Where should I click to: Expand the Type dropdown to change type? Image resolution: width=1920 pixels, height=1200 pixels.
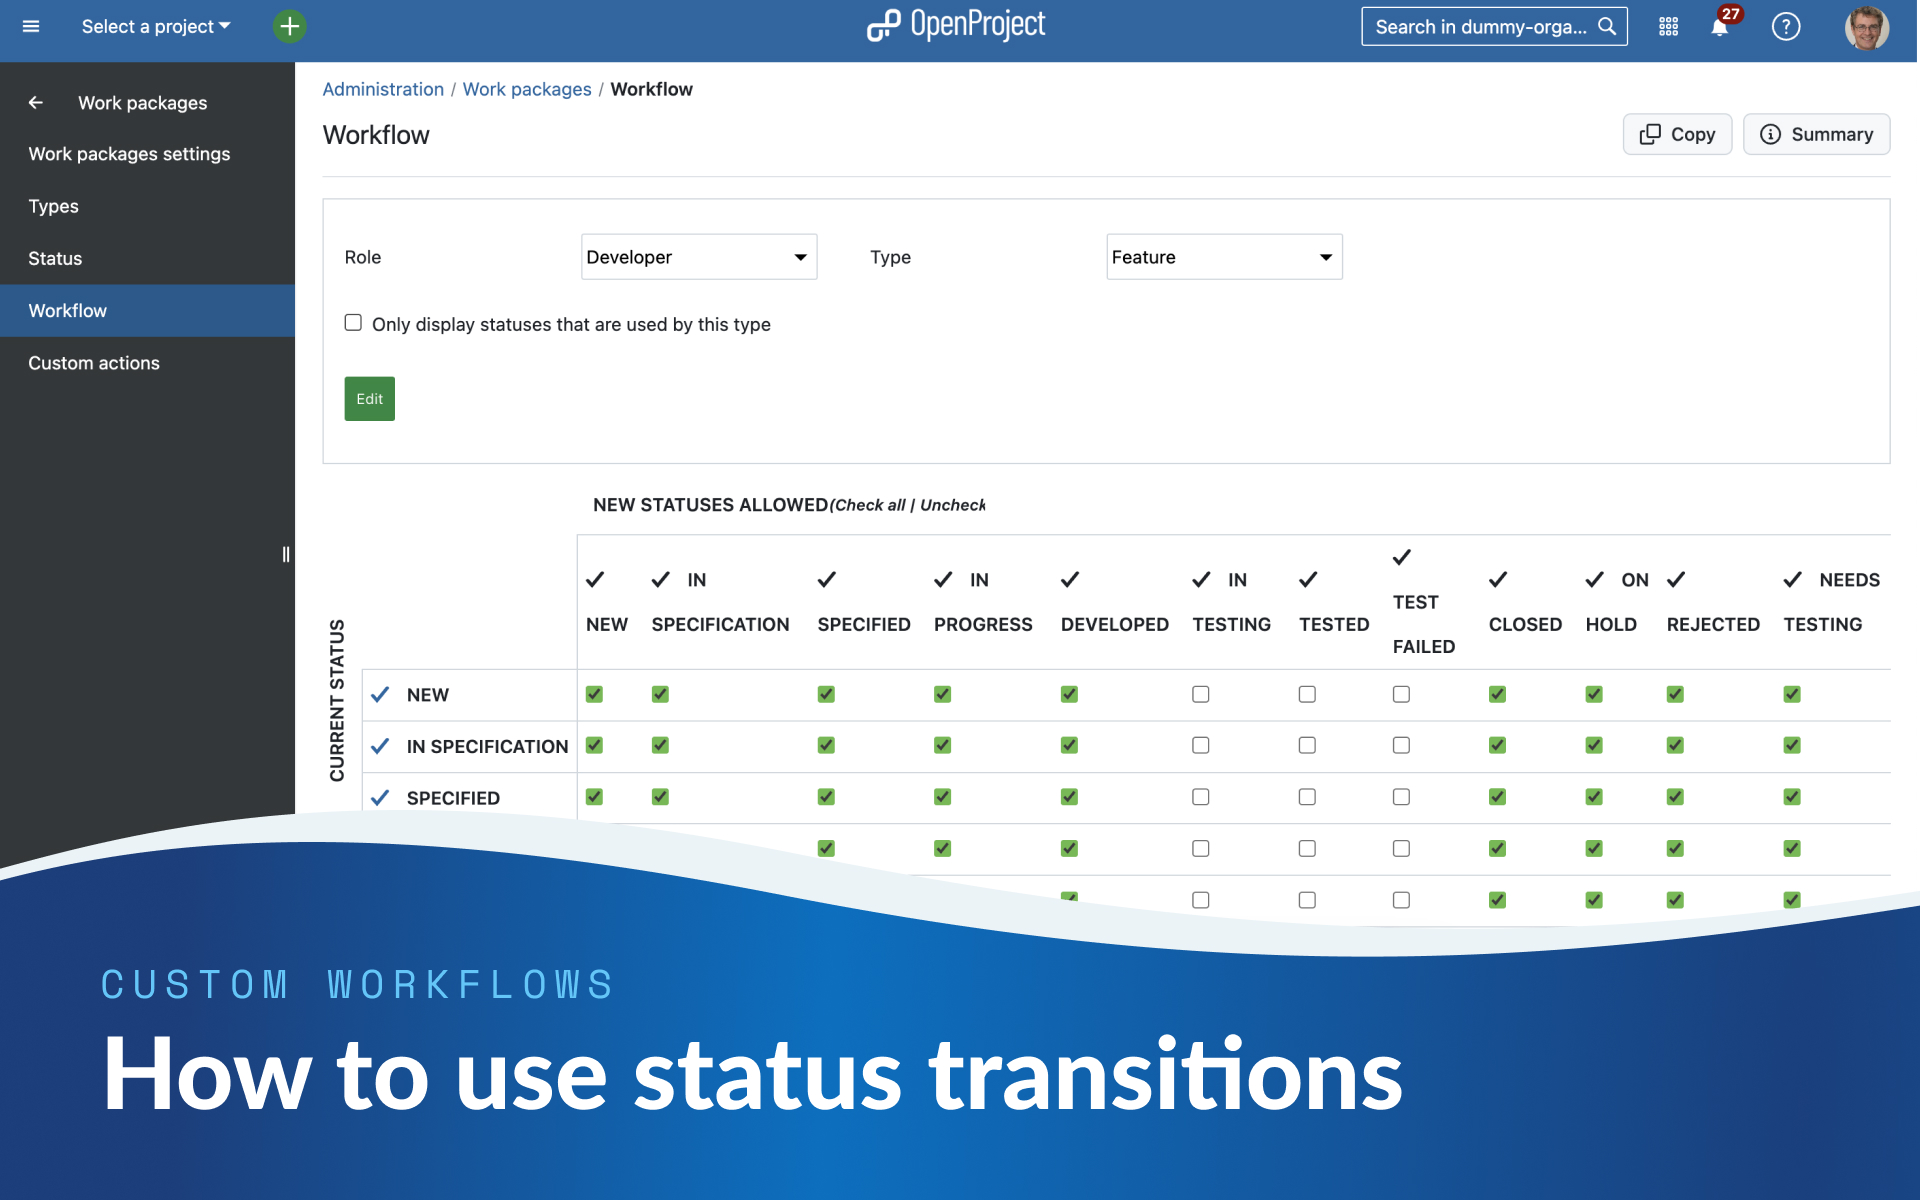click(x=1225, y=256)
